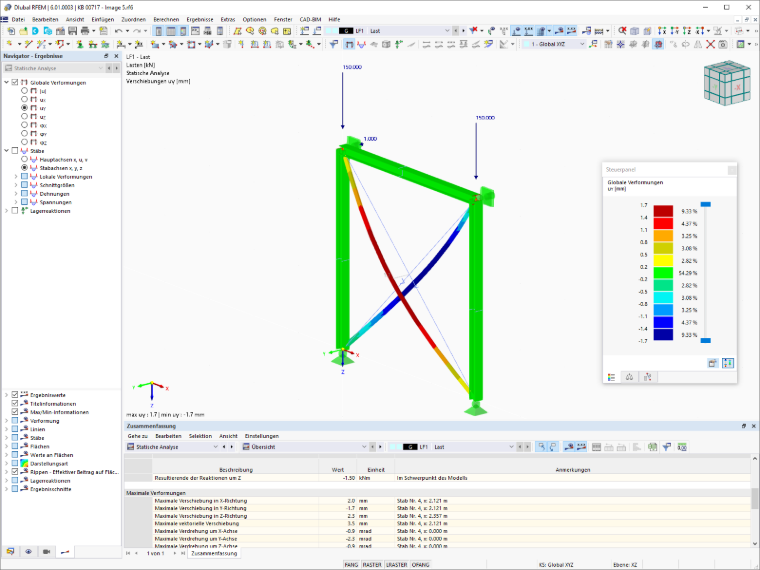Click the Print icon in toolbar
This screenshot has height=570, width=760.
click(85, 31)
